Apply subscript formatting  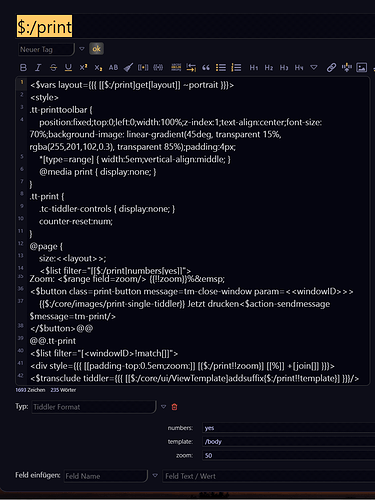[98, 68]
